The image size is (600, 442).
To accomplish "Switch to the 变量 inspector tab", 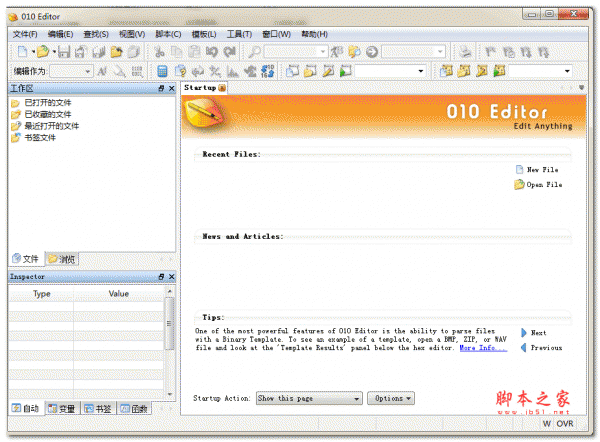I will coord(62,409).
